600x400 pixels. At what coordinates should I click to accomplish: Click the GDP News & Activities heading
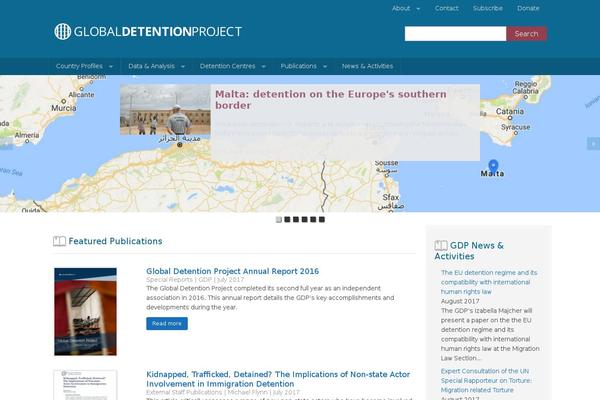pos(469,251)
